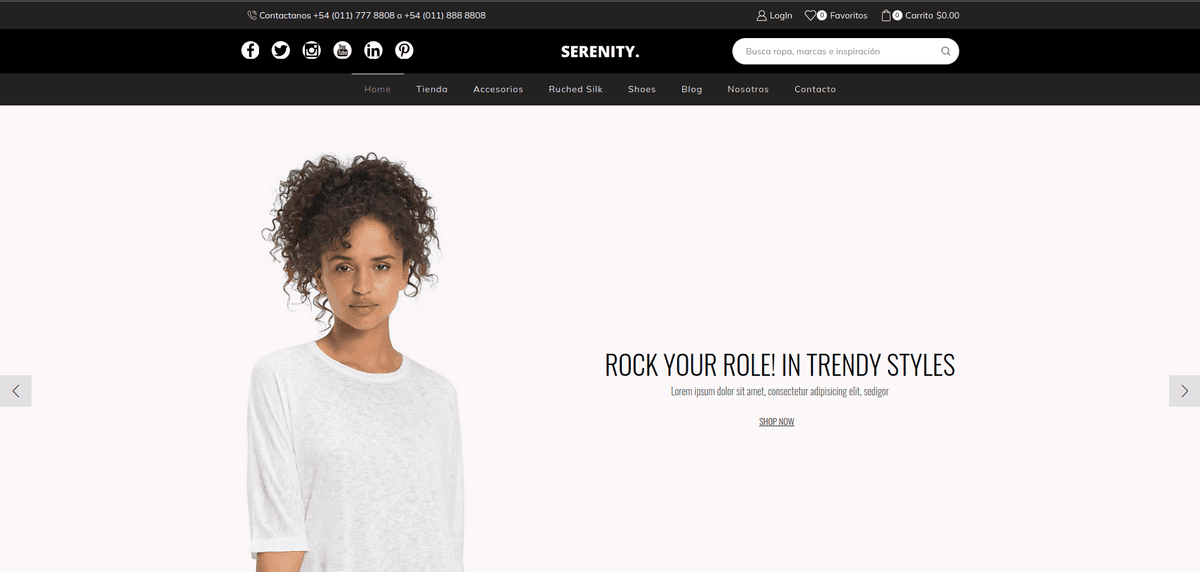Click the shopping bag cart icon

[886, 15]
